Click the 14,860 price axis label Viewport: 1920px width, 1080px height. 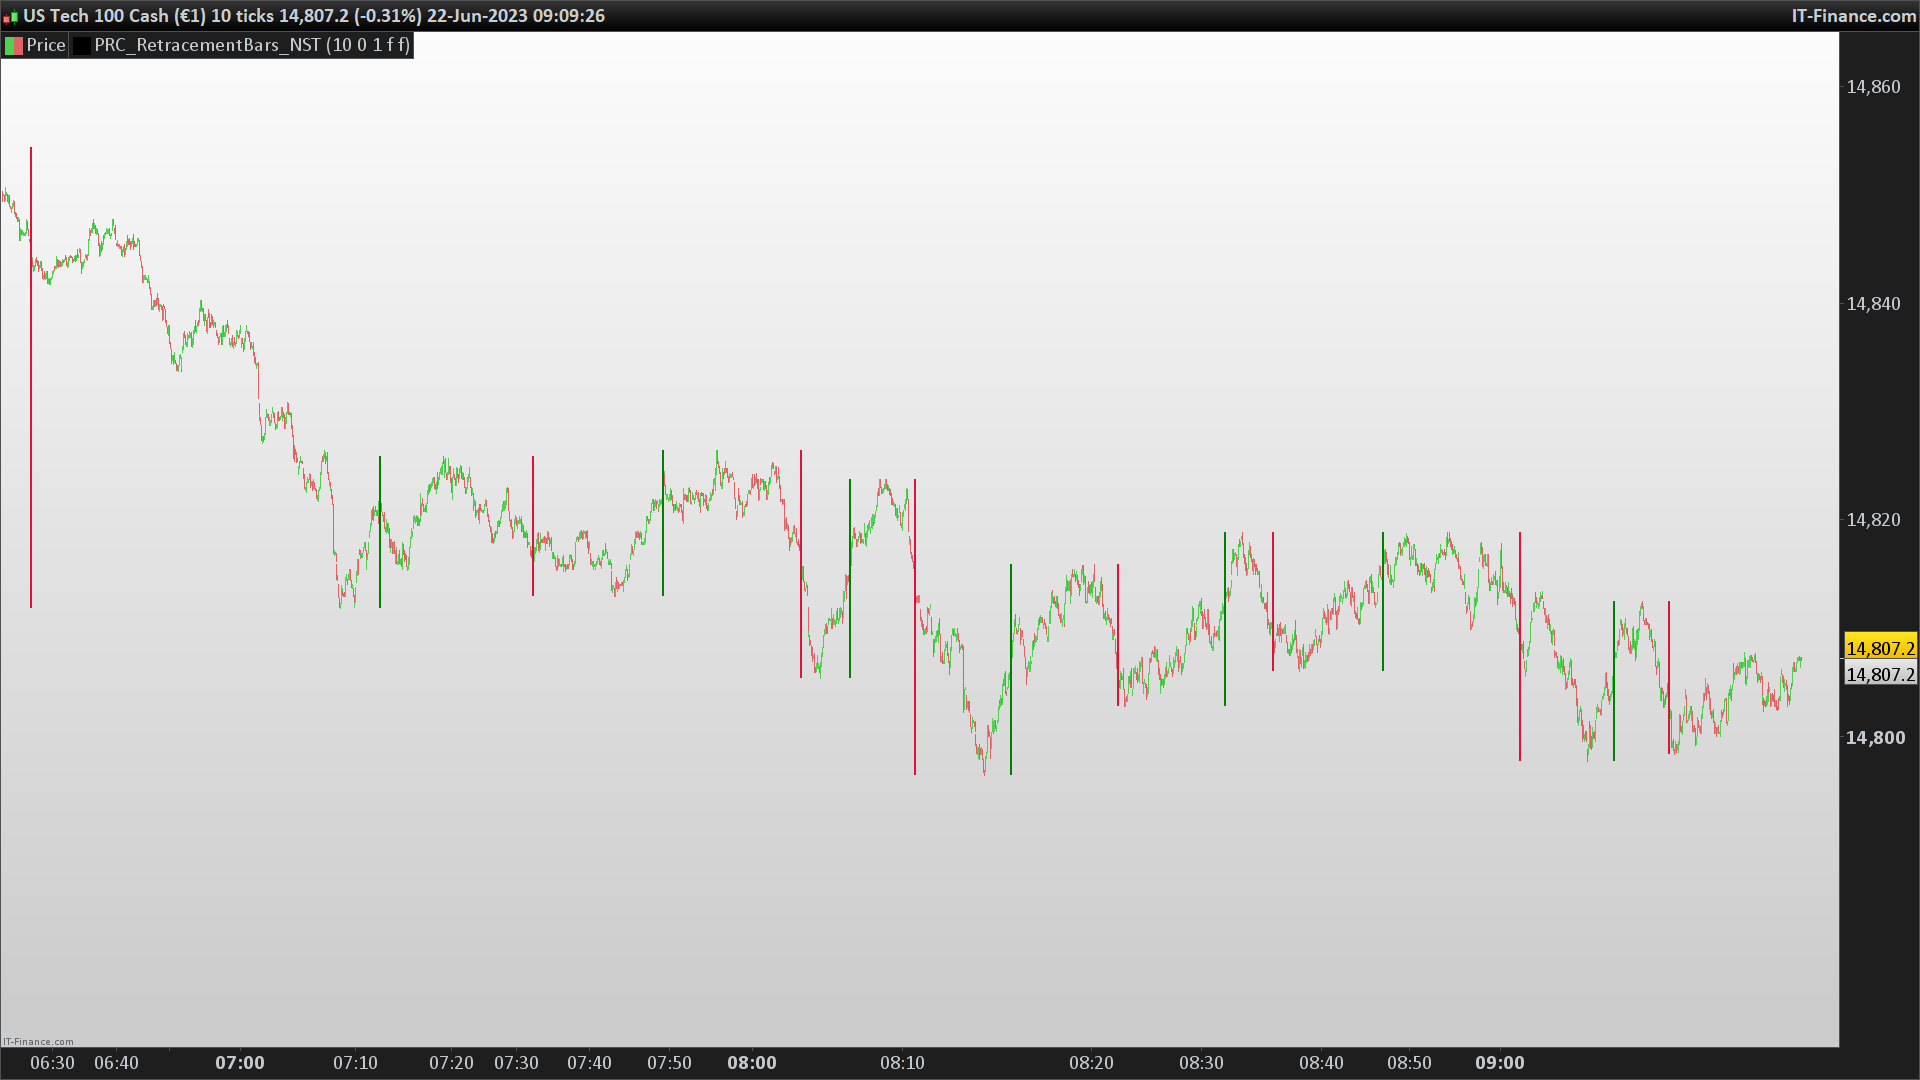pos(1873,87)
